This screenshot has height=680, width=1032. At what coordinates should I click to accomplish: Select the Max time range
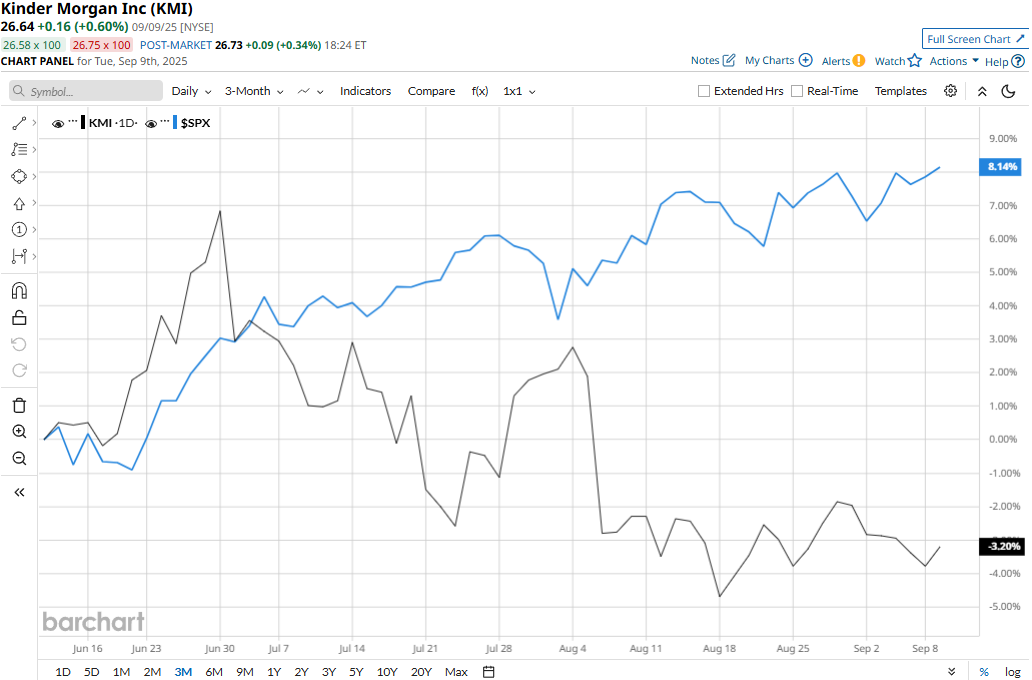tap(456, 672)
